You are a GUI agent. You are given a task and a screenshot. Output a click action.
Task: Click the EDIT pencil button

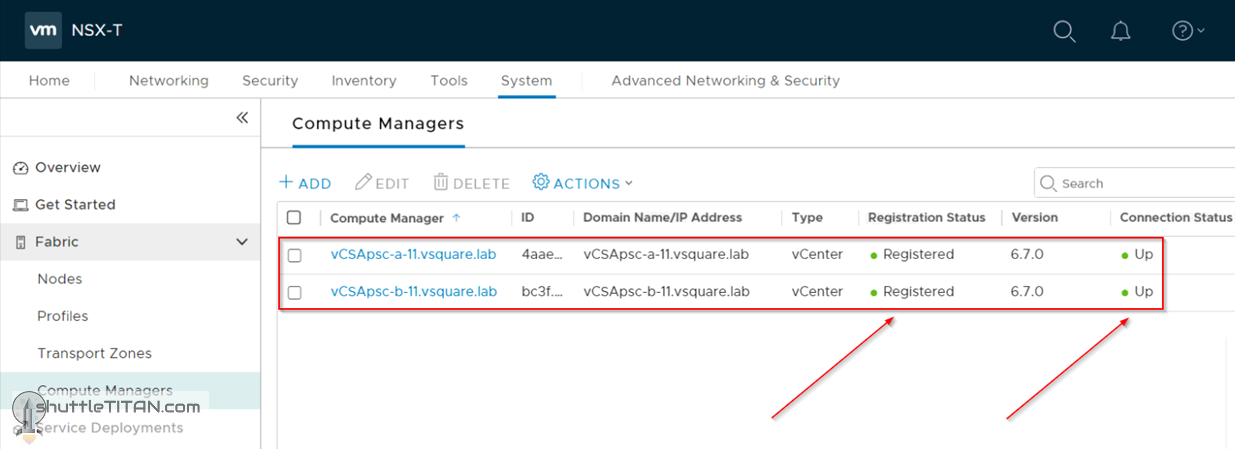382,184
